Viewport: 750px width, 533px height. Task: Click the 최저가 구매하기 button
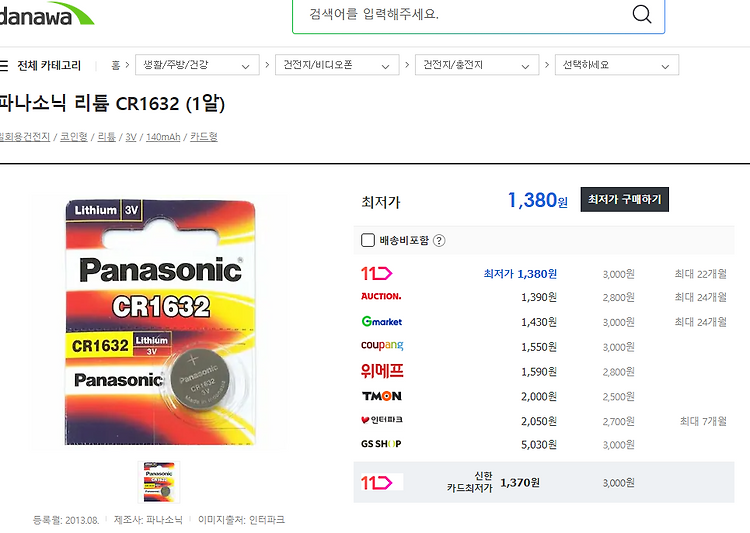click(625, 200)
